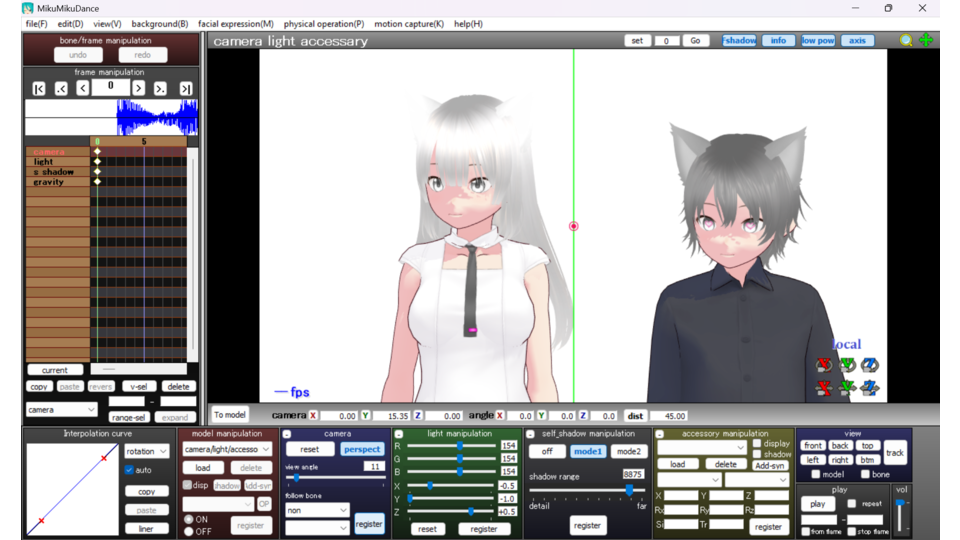960x540 pixels.
Task: Switch self shadow to mode2
Action: tap(628, 451)
